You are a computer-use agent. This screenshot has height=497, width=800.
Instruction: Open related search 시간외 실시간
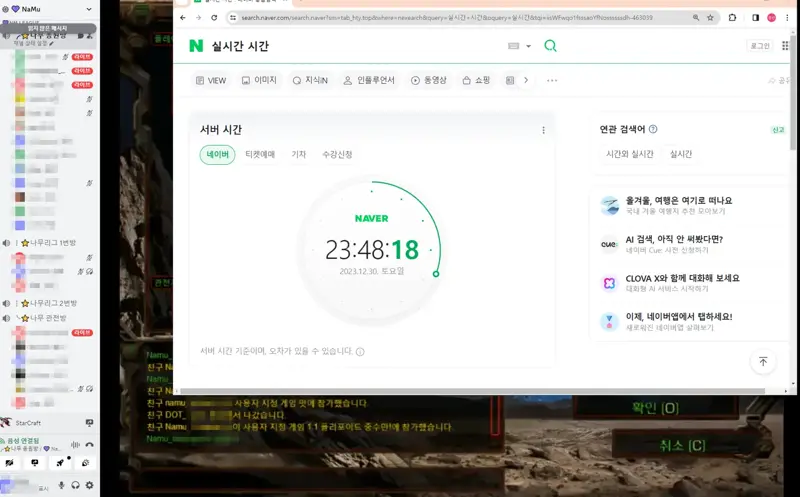point(630,154)
